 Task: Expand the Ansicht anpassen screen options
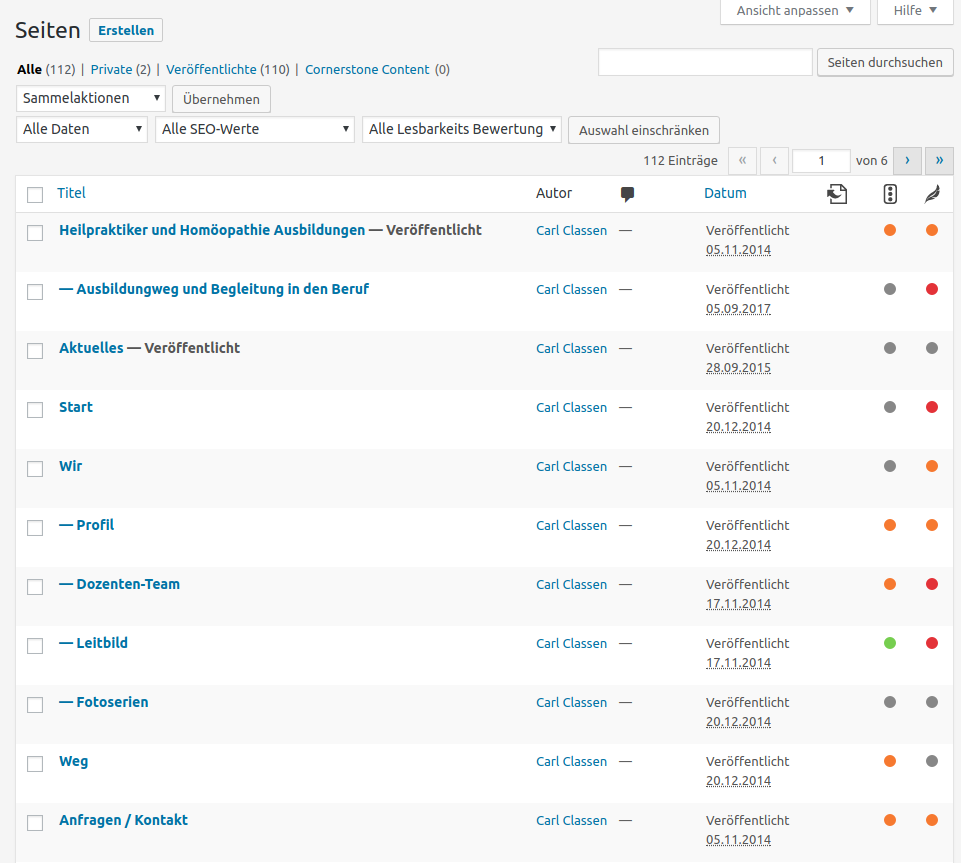pos(795,11)
